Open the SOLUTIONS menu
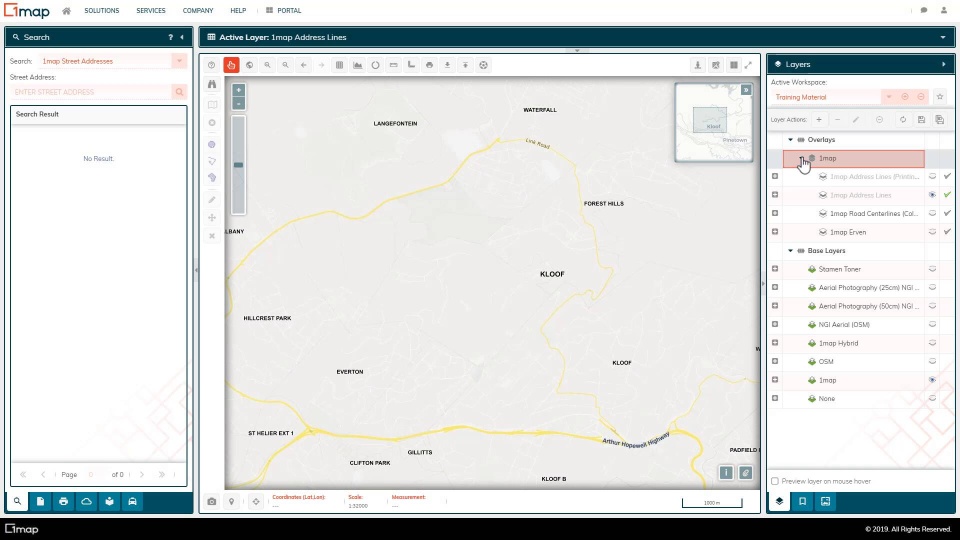 pos(101,11)
